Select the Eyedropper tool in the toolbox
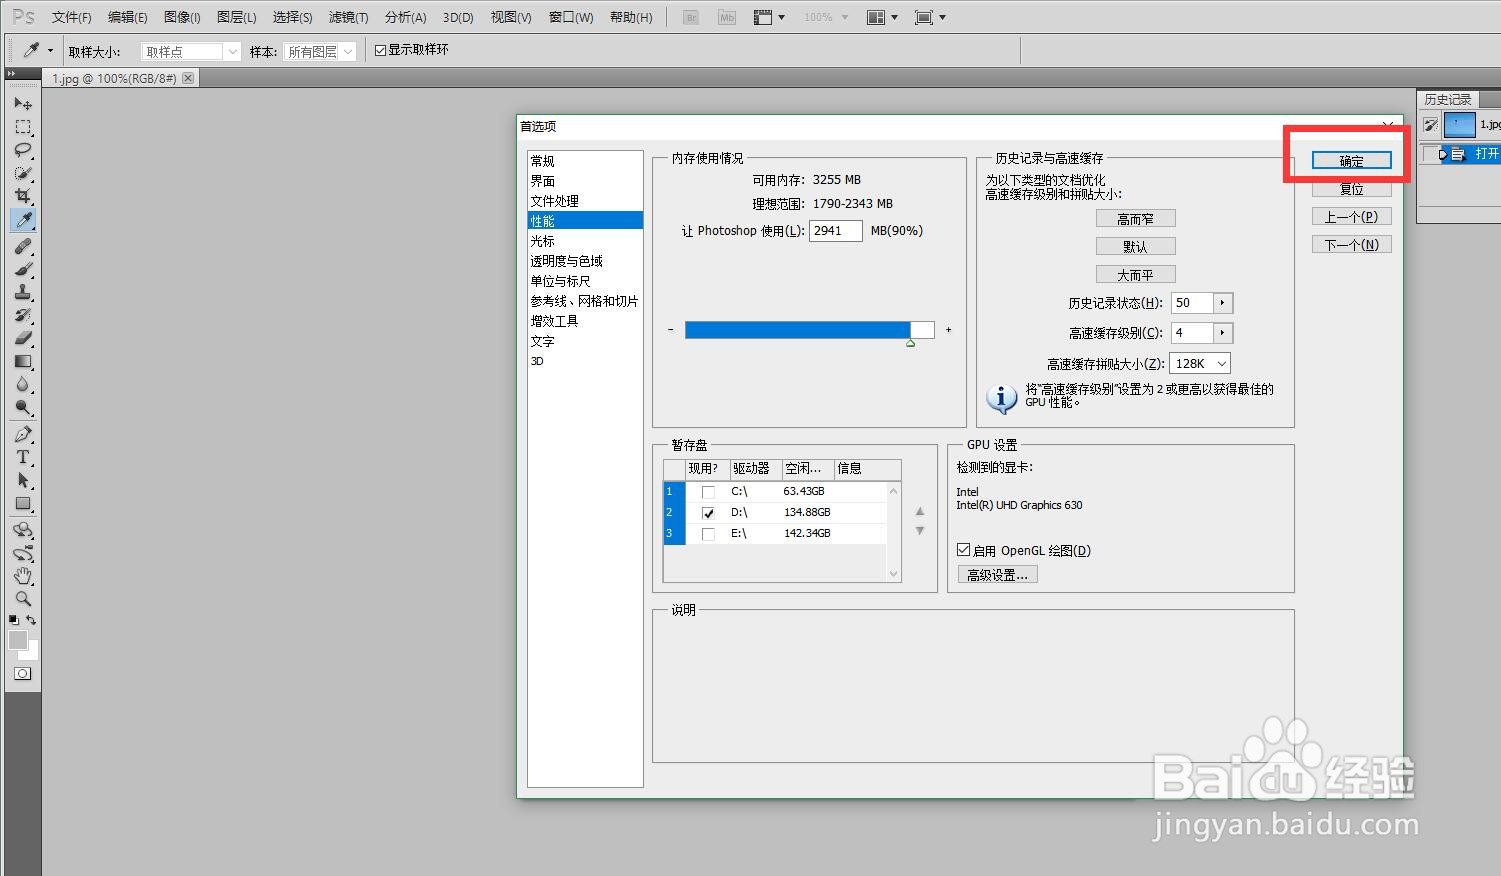The width and height of the screenshot is (1501, 876). tap(23, 220)
